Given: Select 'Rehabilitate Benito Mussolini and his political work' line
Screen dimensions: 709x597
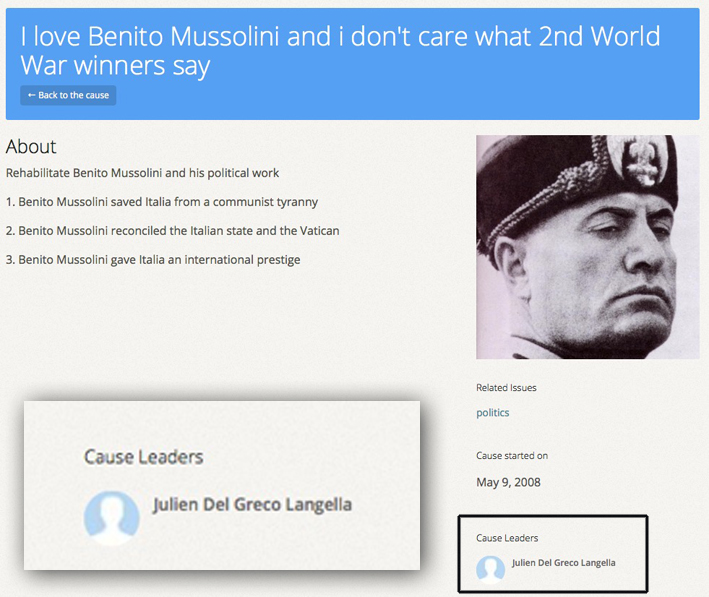Looking at the screenshot, I should click(x=142, y=173).
